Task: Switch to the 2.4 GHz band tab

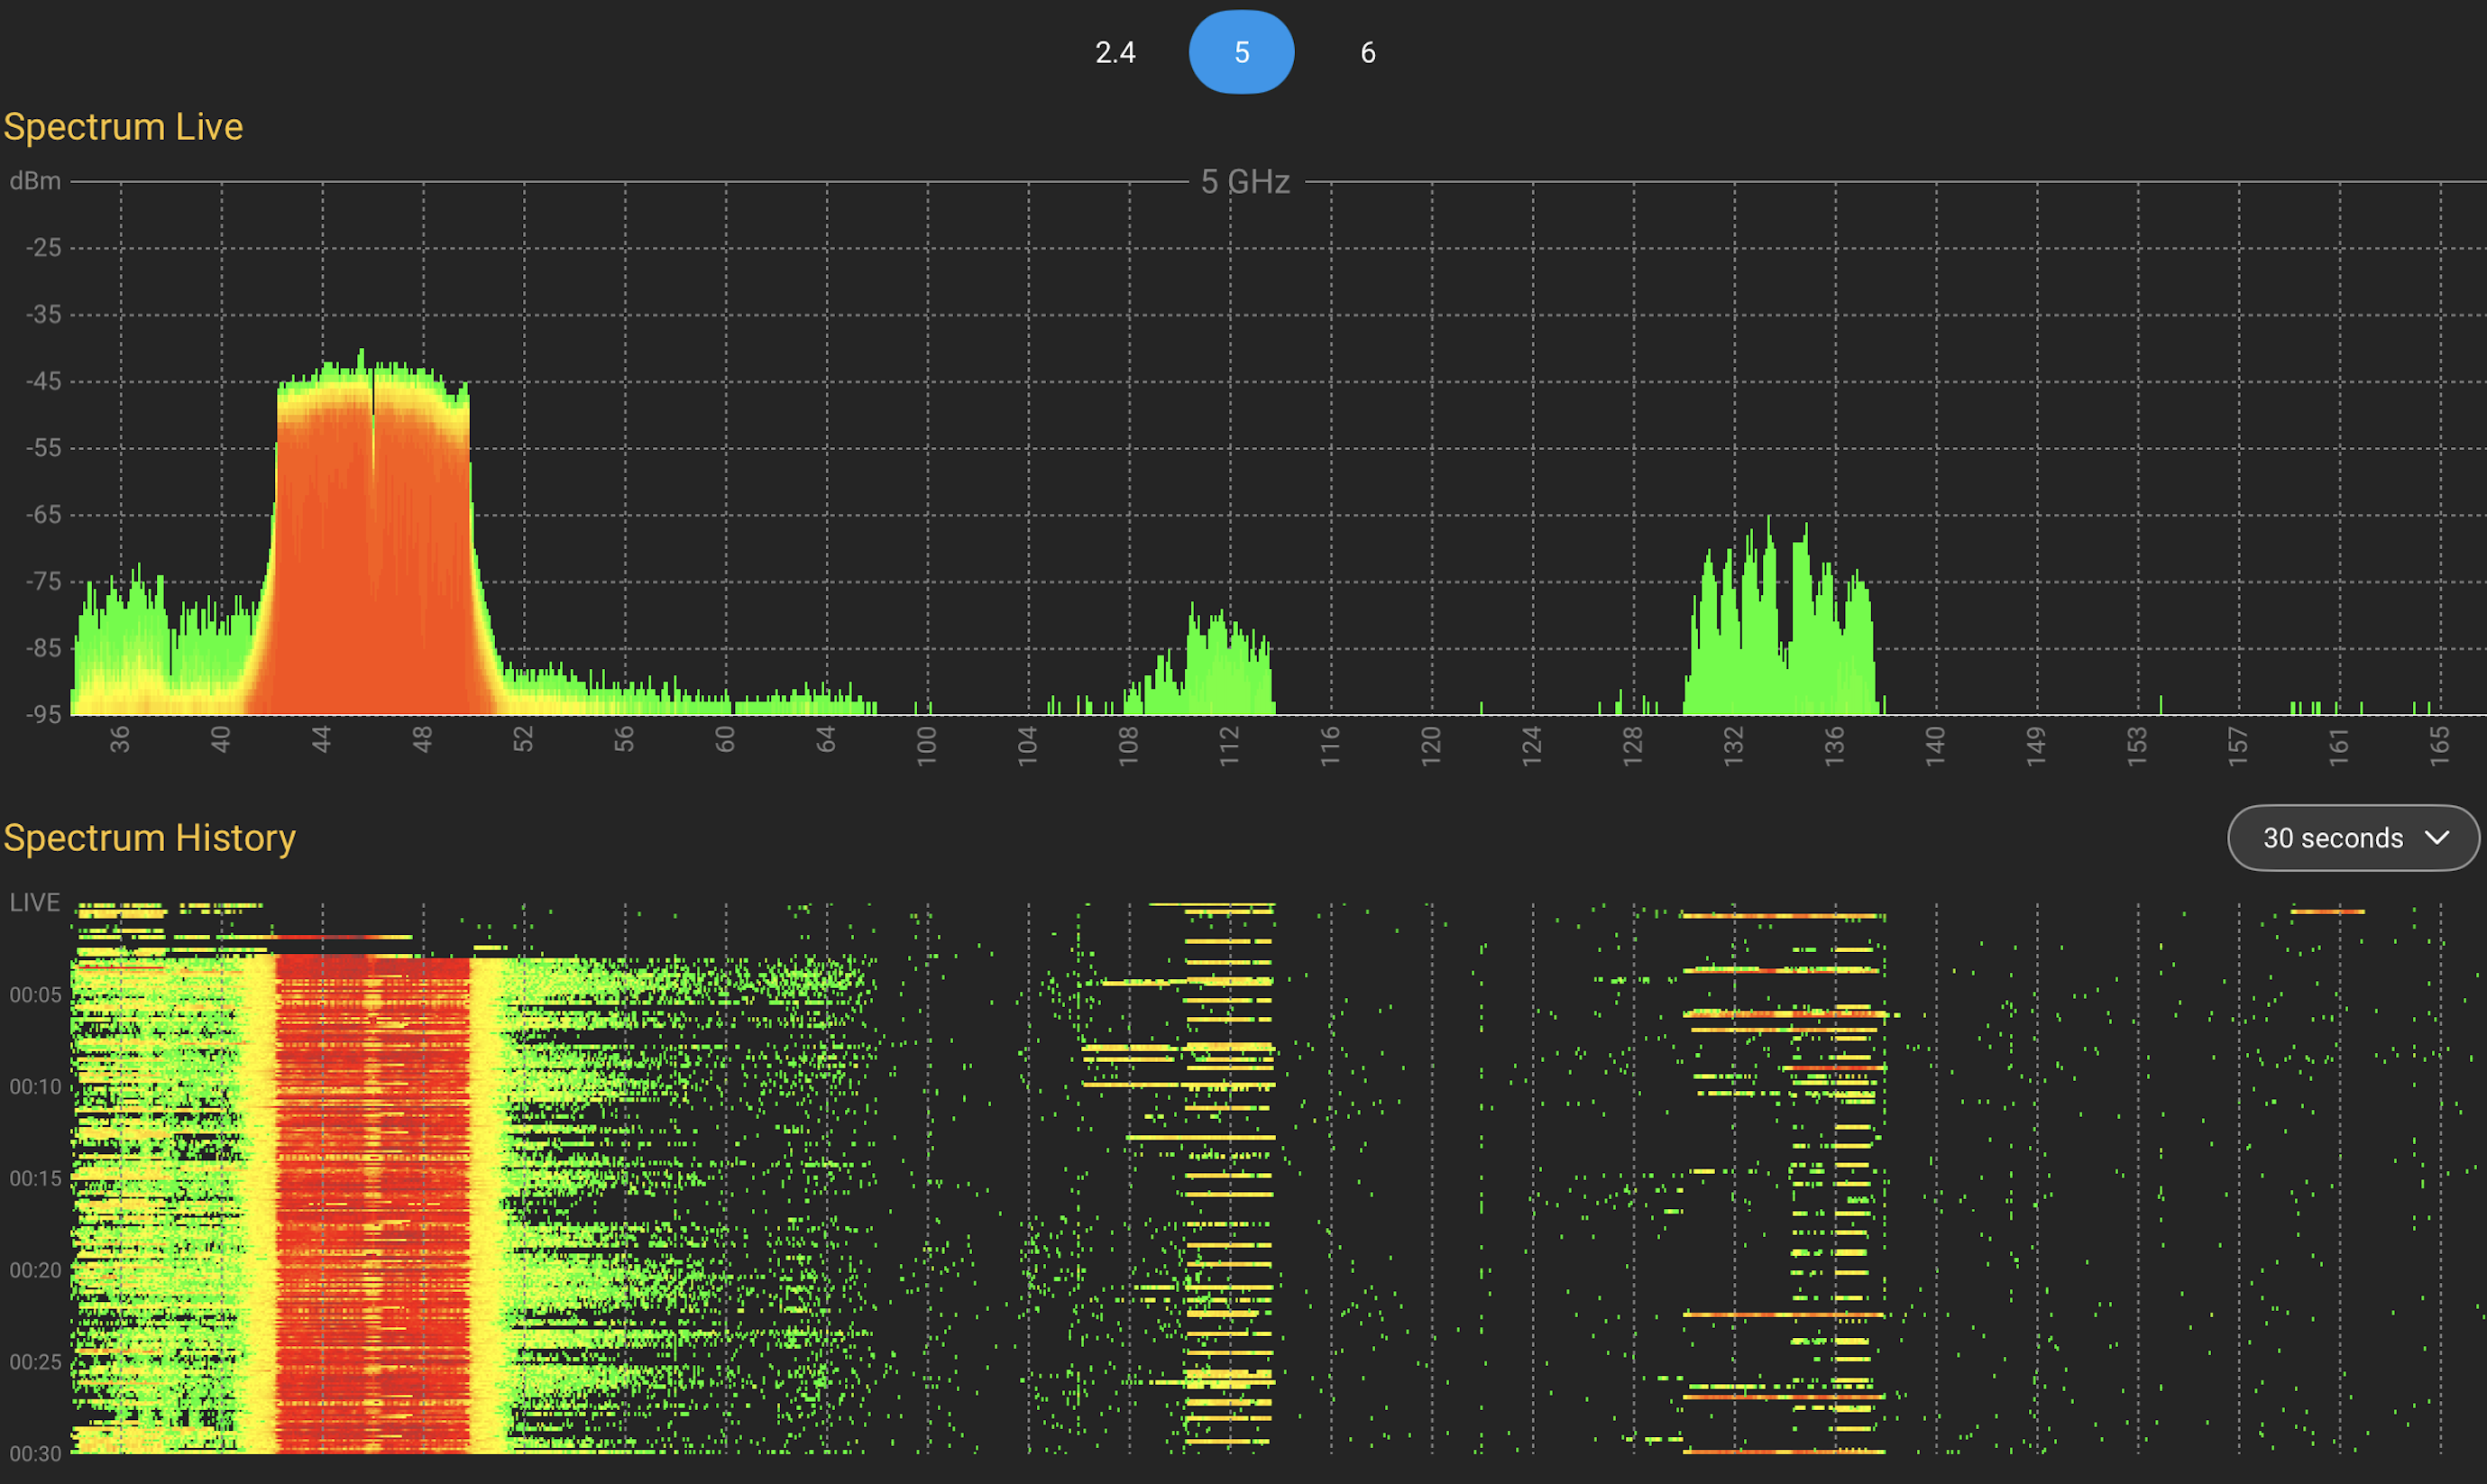Action: tap(1115, 52)
